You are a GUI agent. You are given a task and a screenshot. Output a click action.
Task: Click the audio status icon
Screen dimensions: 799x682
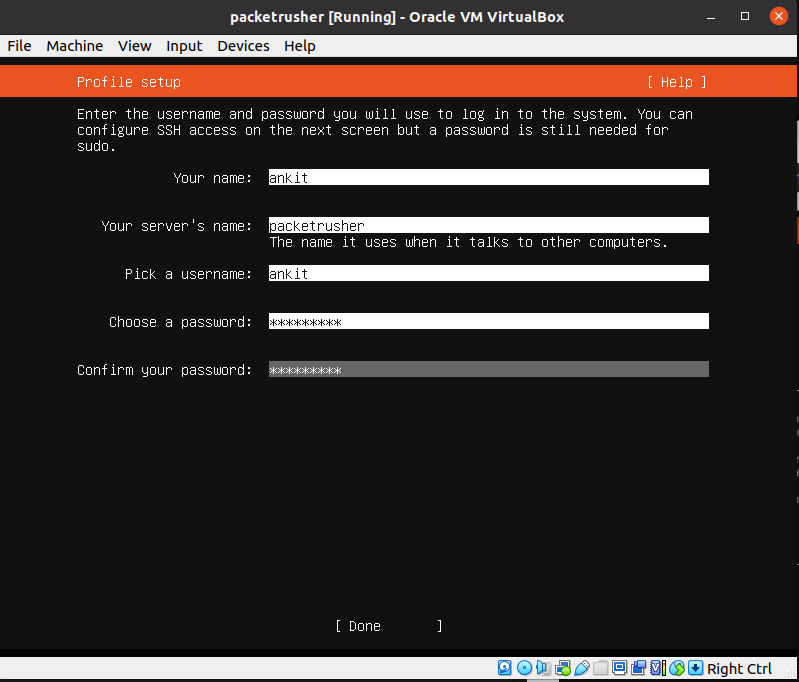coord(544,668)
